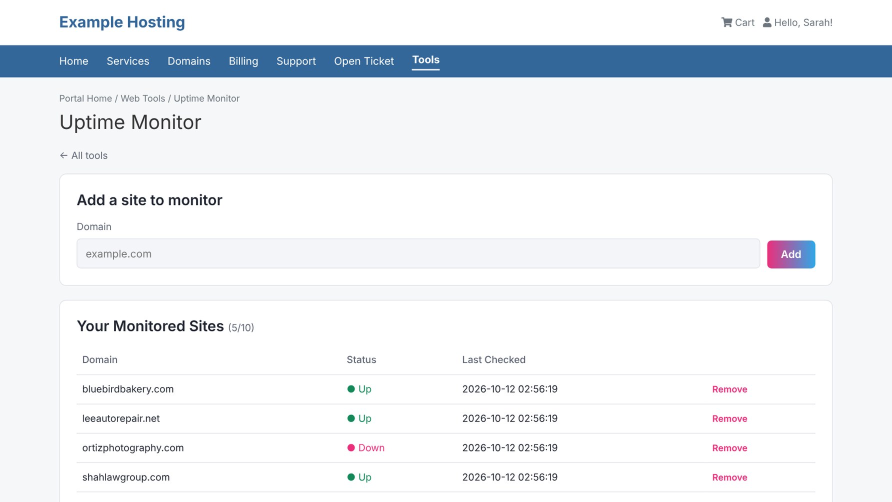
Task: Click the Last Checked column header
Action: click(494, 360)
